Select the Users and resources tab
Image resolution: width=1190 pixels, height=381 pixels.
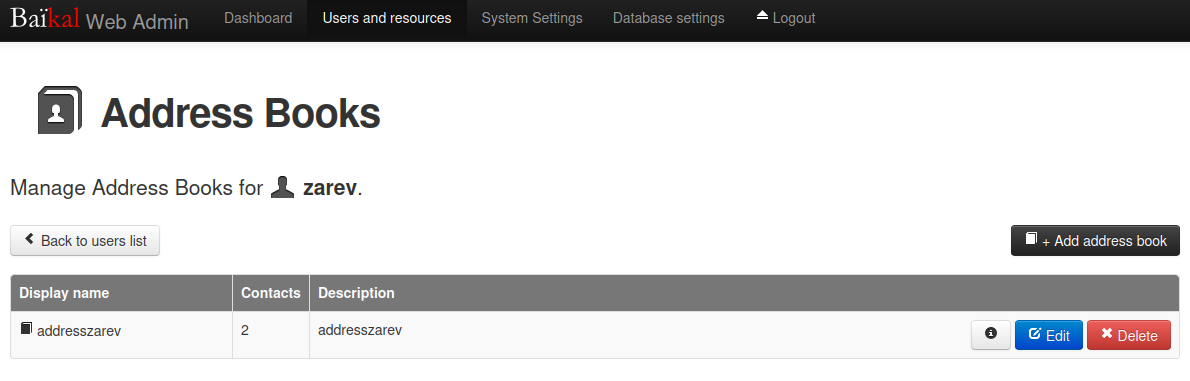(386, 18)
